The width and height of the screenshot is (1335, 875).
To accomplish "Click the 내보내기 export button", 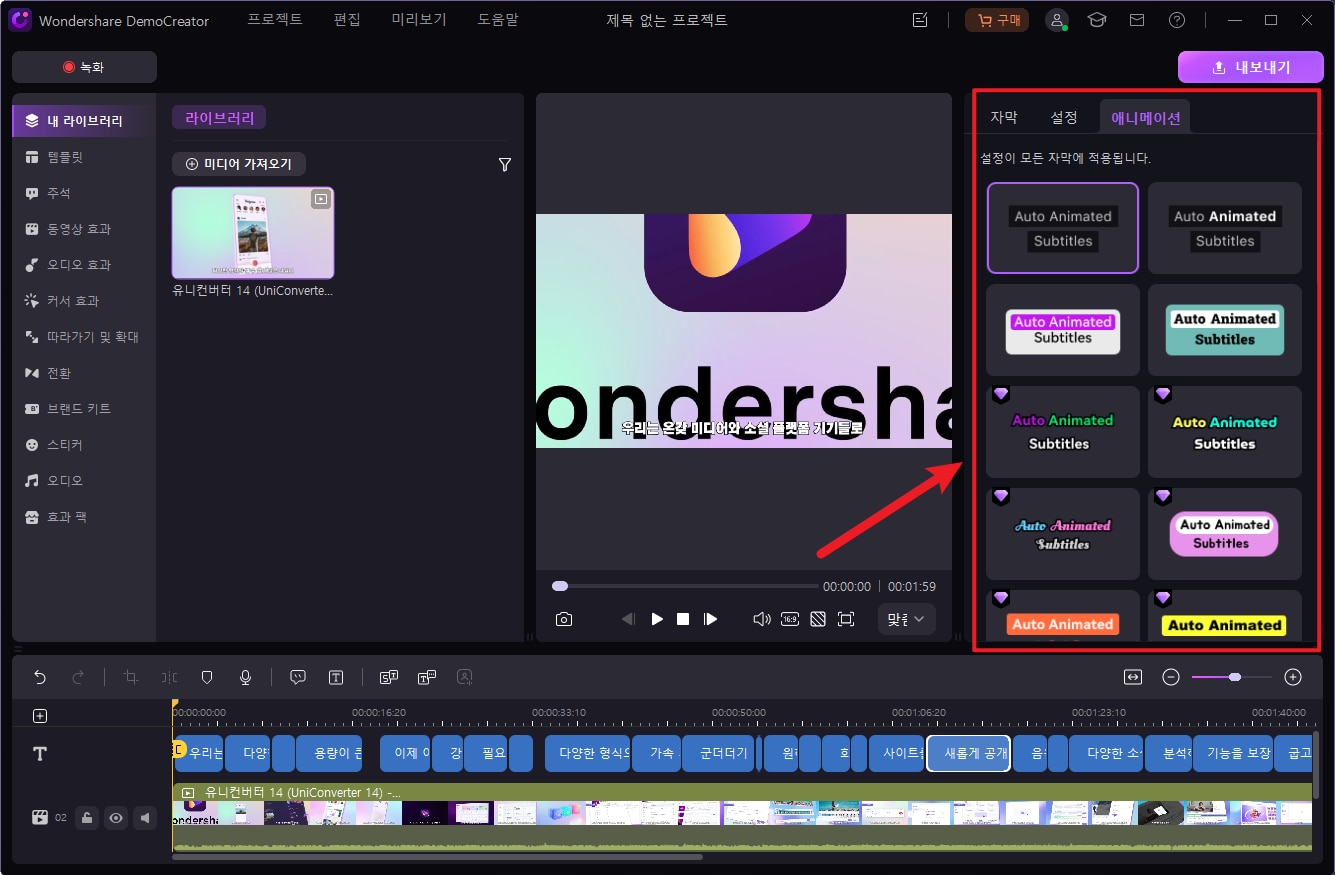I will tap(1249, 67).
